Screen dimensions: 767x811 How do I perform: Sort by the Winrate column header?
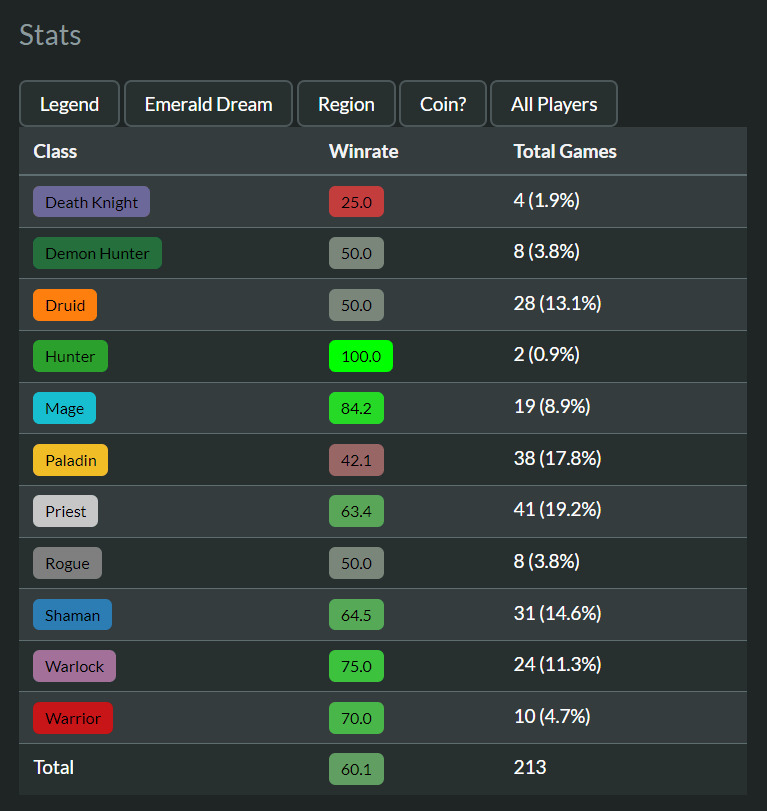[x=363, y=152]
